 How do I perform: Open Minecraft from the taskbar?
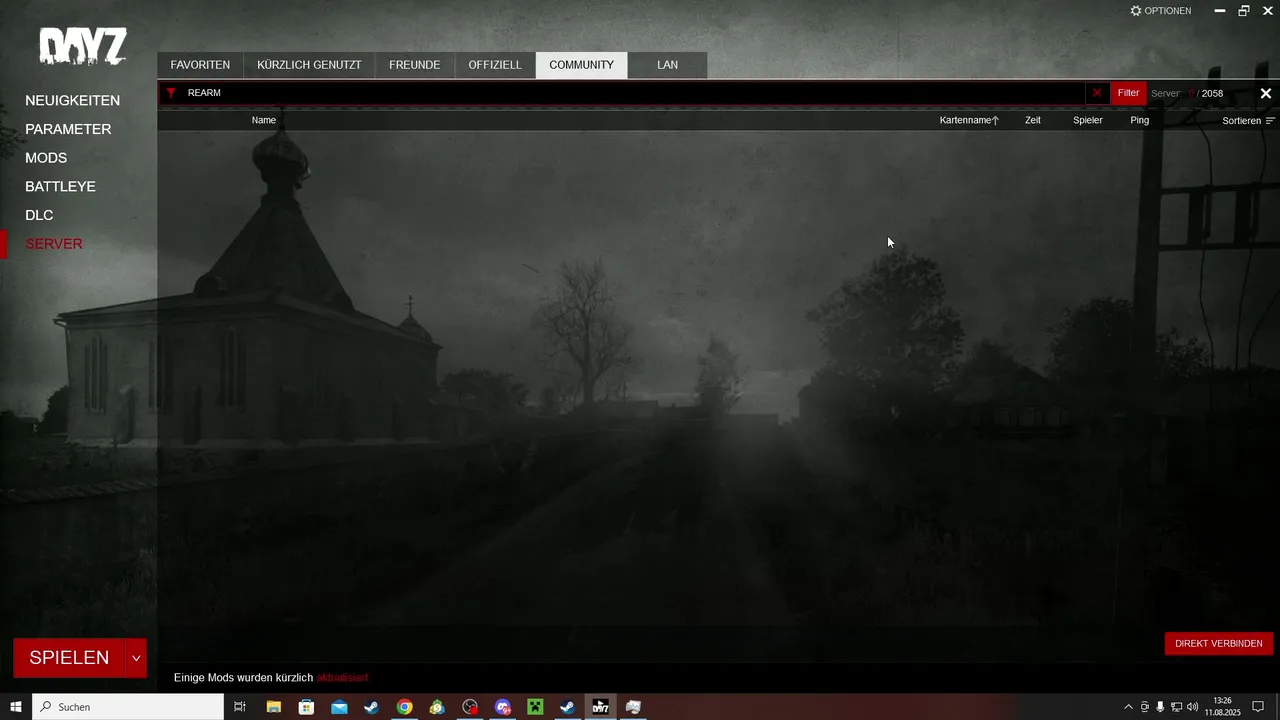pyautogui.click(x=535, y=707)
